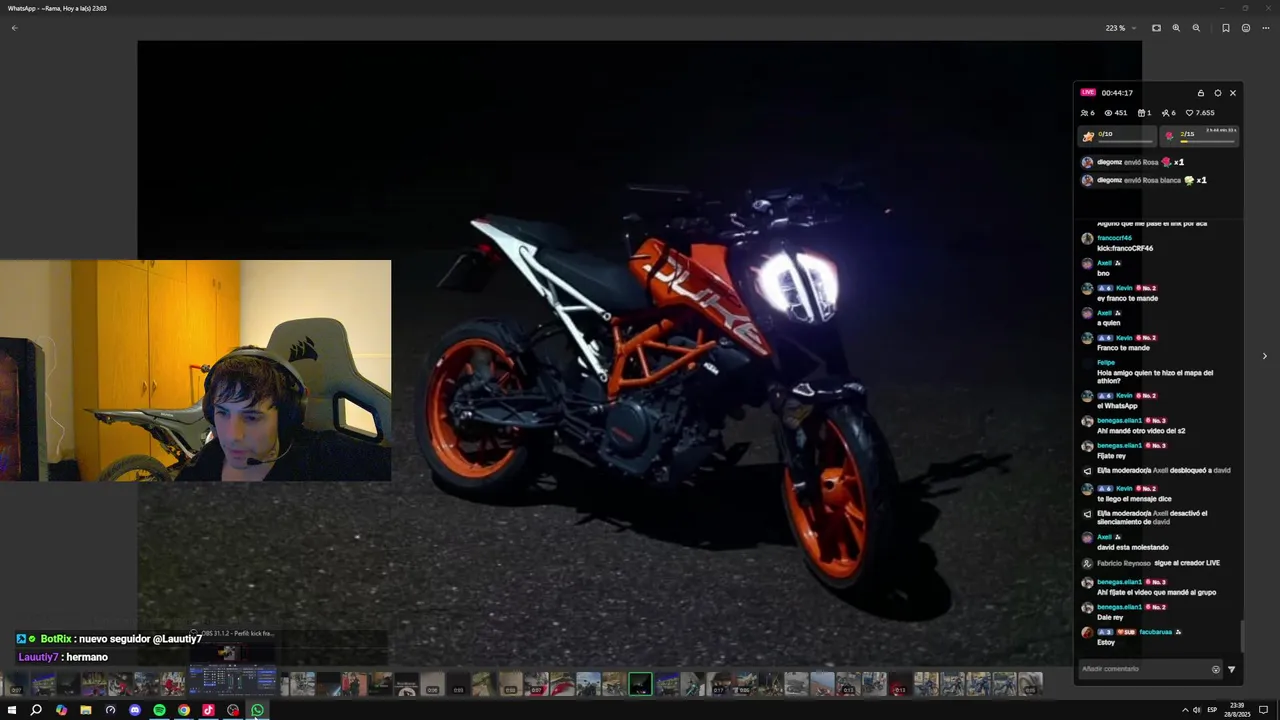This screenshot has width=1280, height=720.
Task: Switch to Google Chrome in taskbar
Action: pyautogui.click(x=184, y=710)
